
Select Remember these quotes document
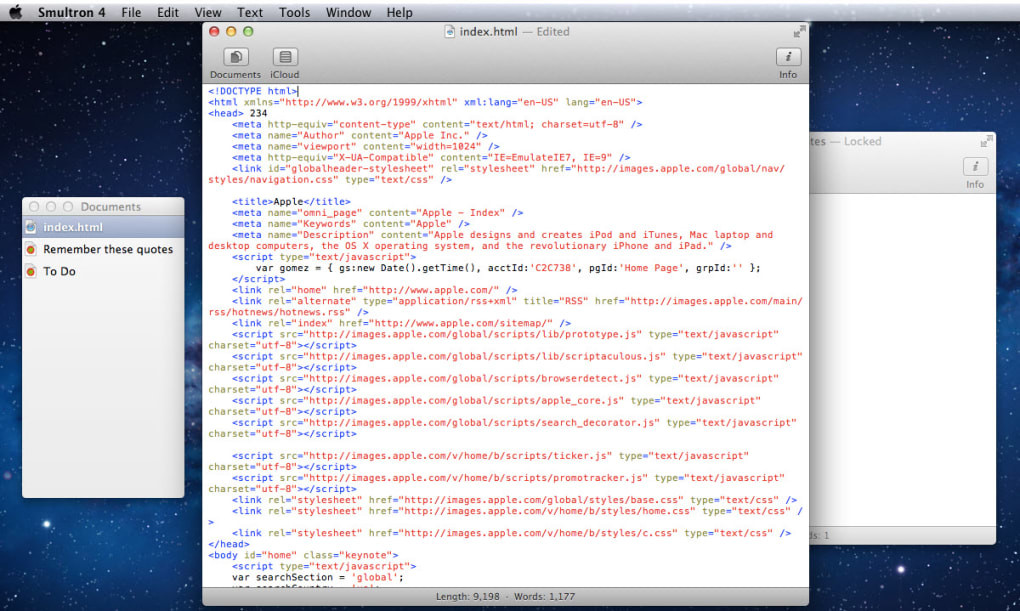click(x=103, y=249)
